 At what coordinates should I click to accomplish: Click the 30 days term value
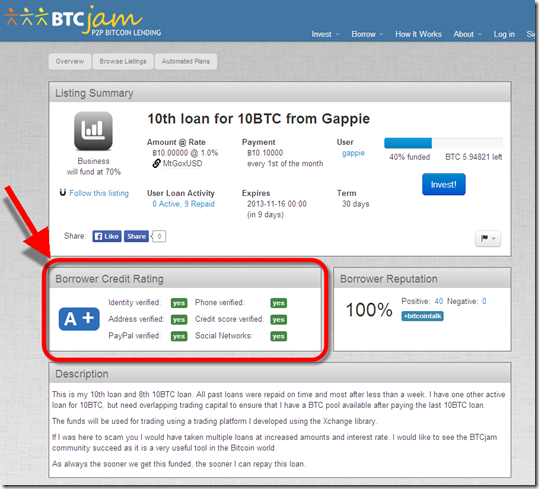tap(355, 204)
